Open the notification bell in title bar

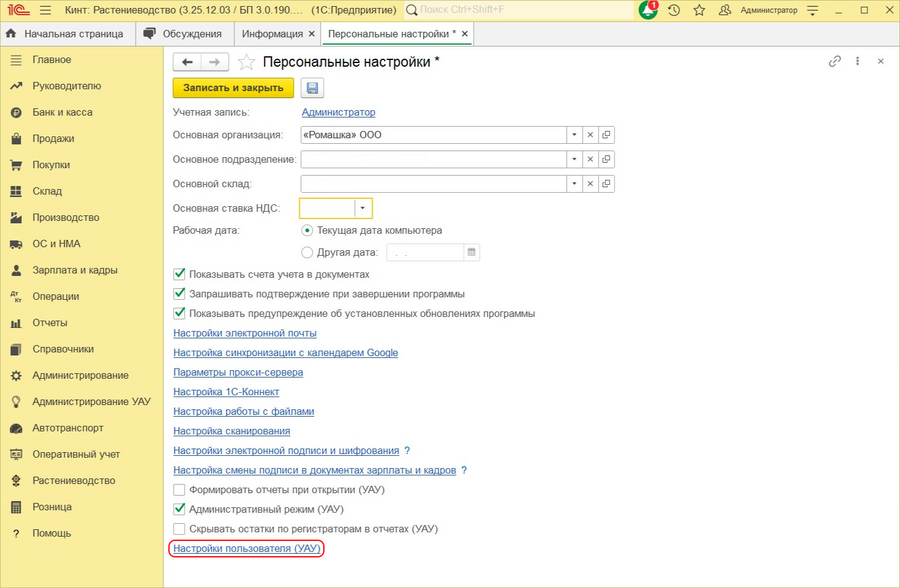tap(648, 10)
